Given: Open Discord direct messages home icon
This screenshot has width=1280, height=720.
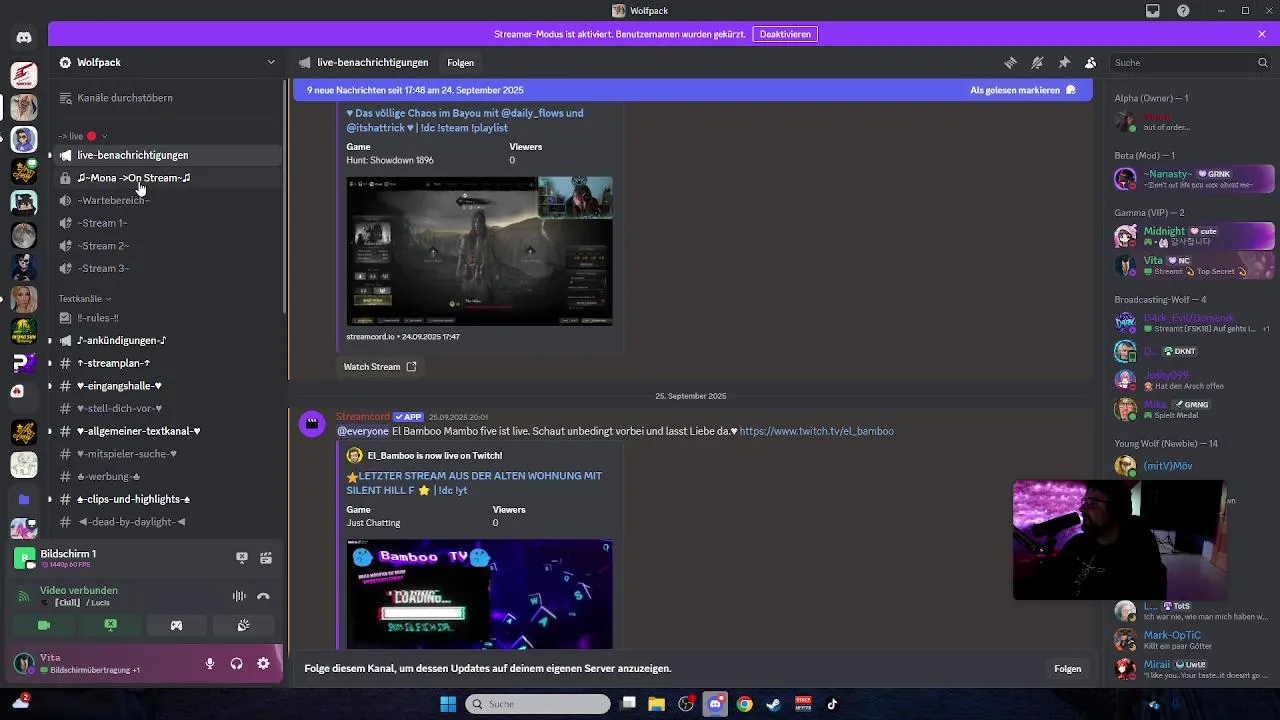Looking at the screenshot, I should coord(24,38).
